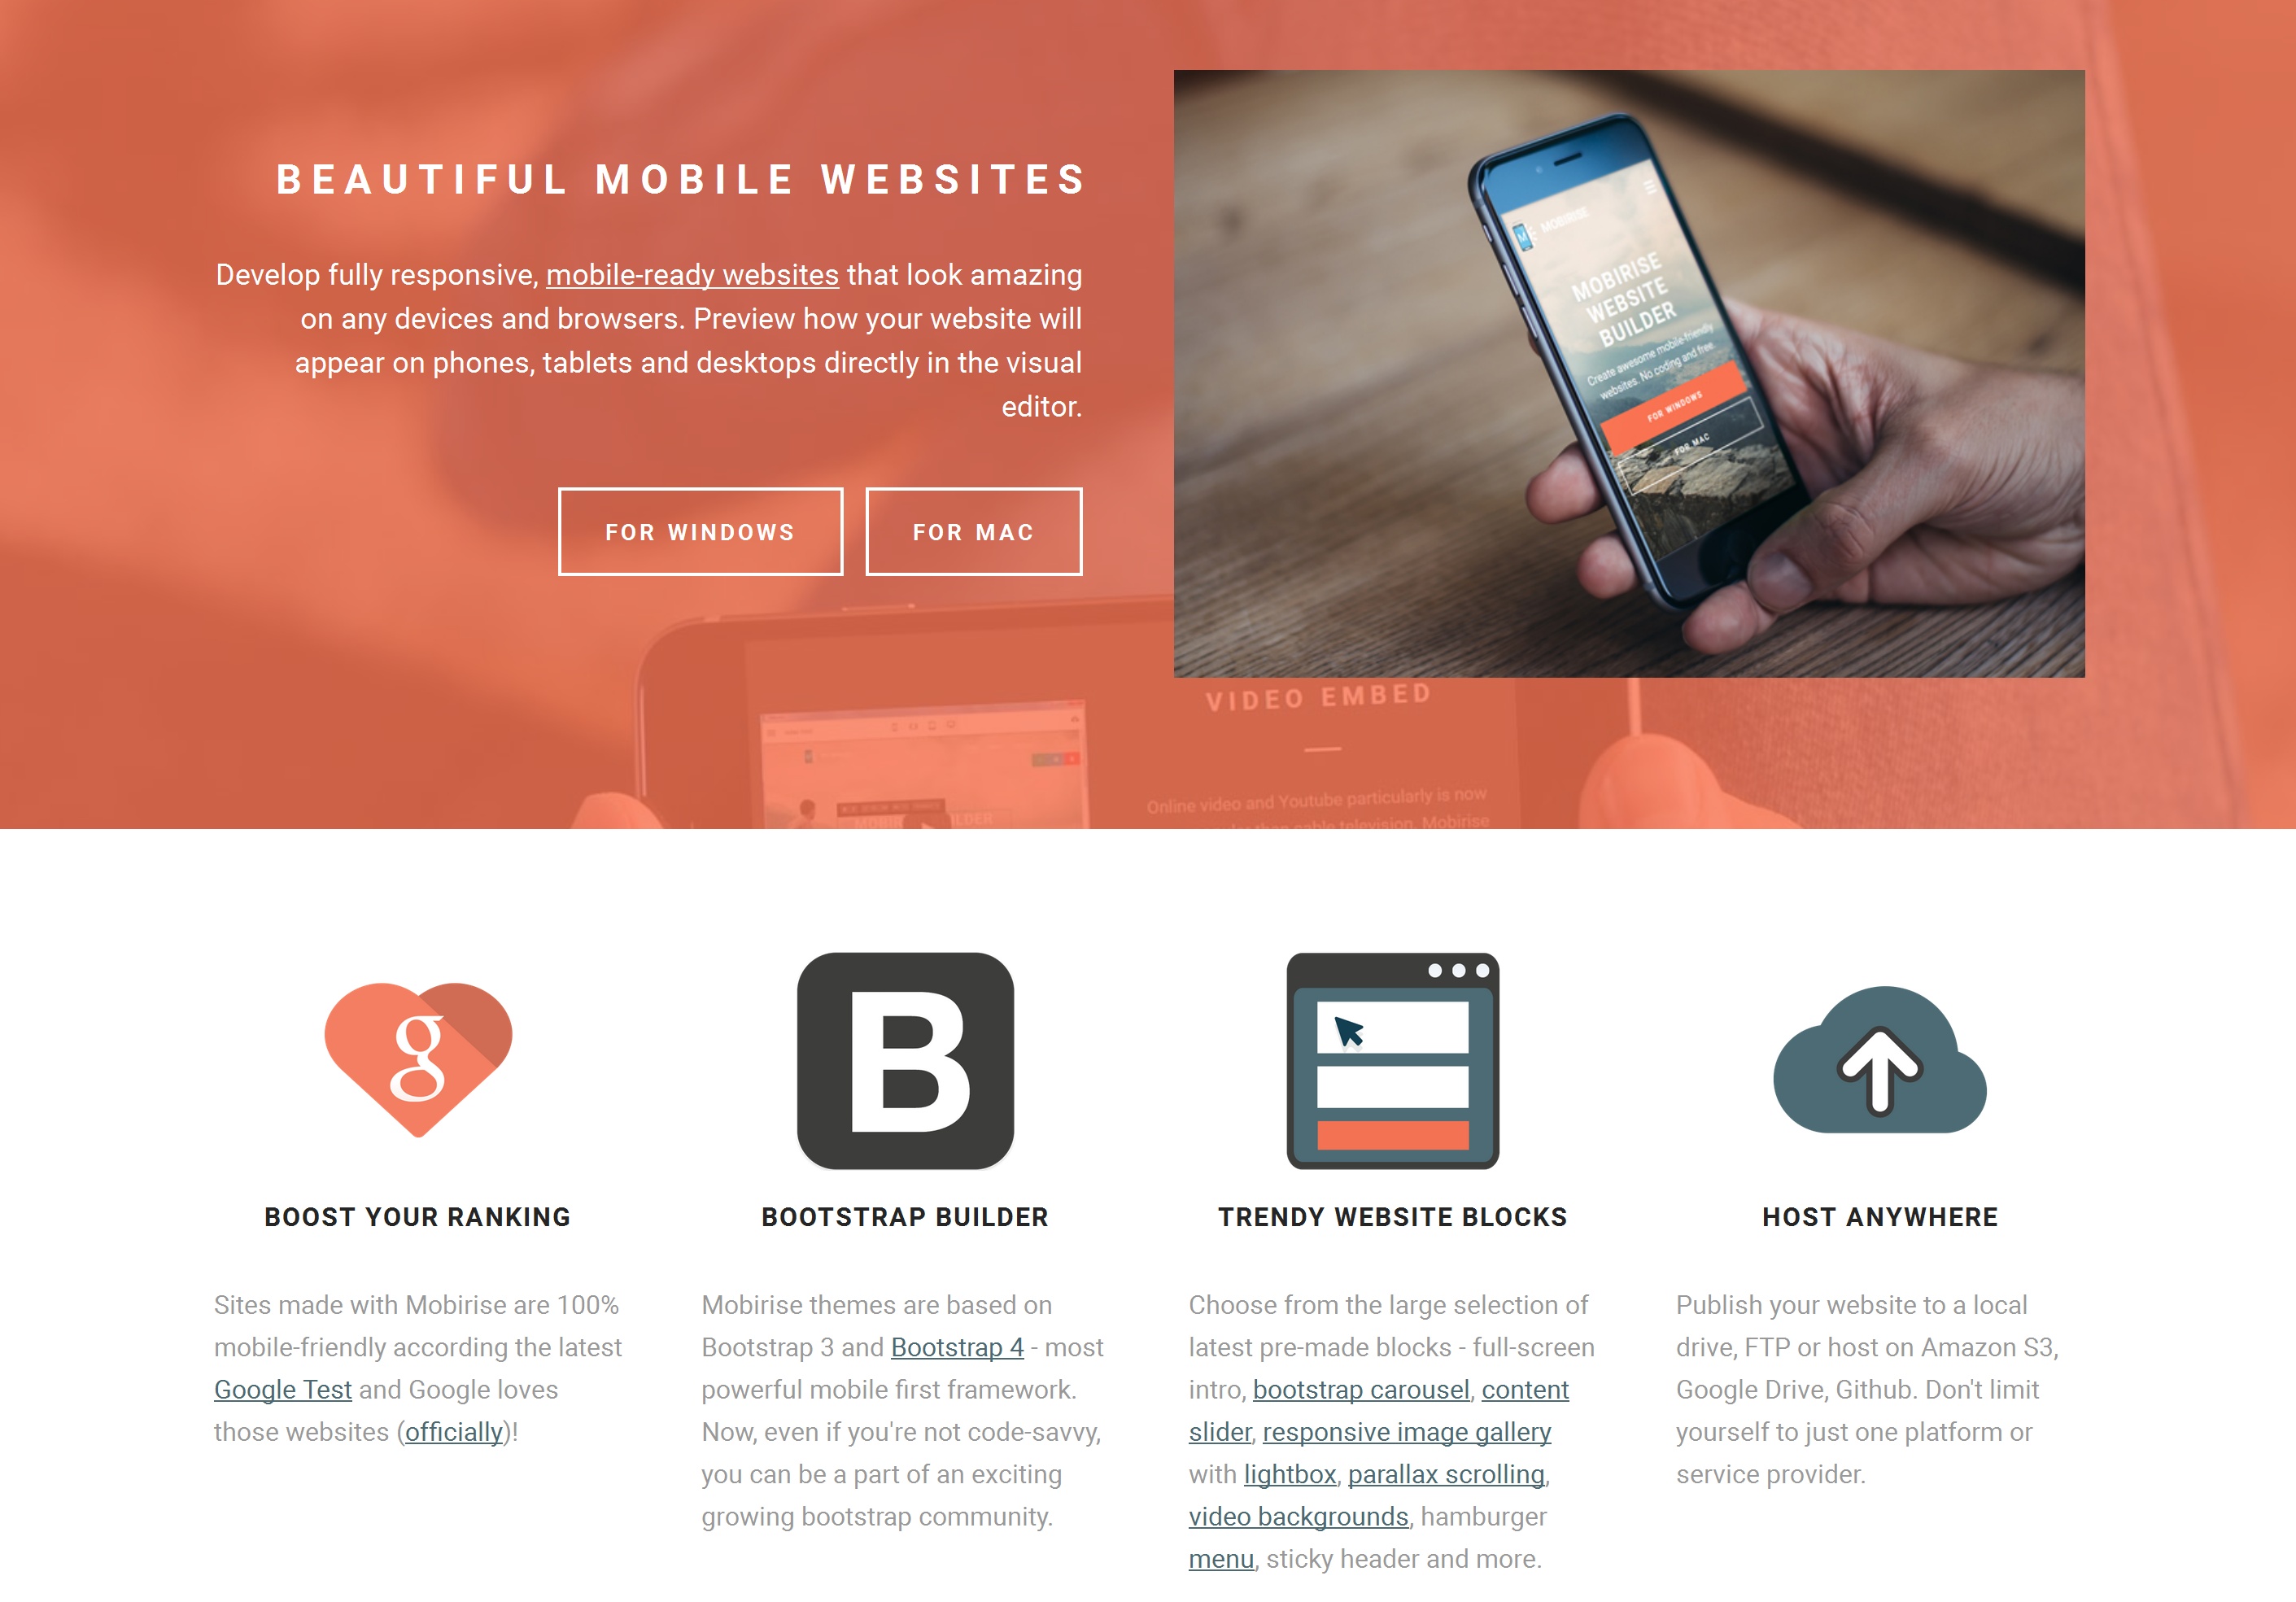Click the FOR WINDOWS download button
This screenshot has height=1602, width=2296.
coord(700,530)
